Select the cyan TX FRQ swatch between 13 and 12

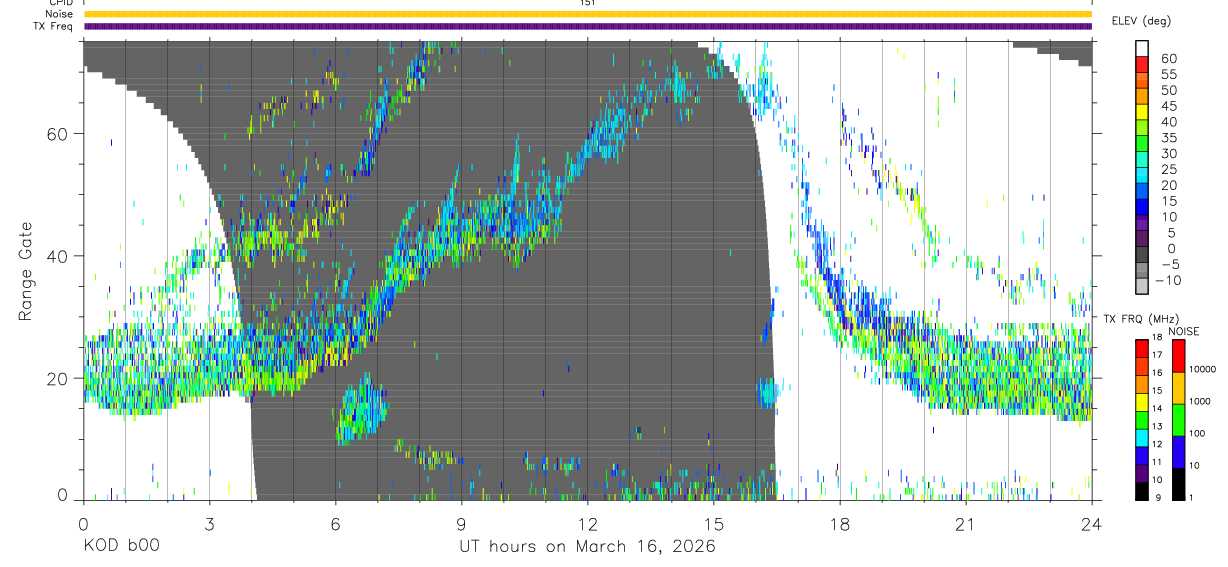tap(1141, 438)
